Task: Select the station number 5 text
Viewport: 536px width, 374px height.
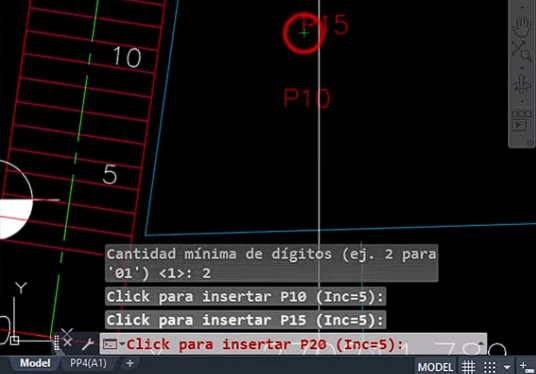Action: point(110,174)
